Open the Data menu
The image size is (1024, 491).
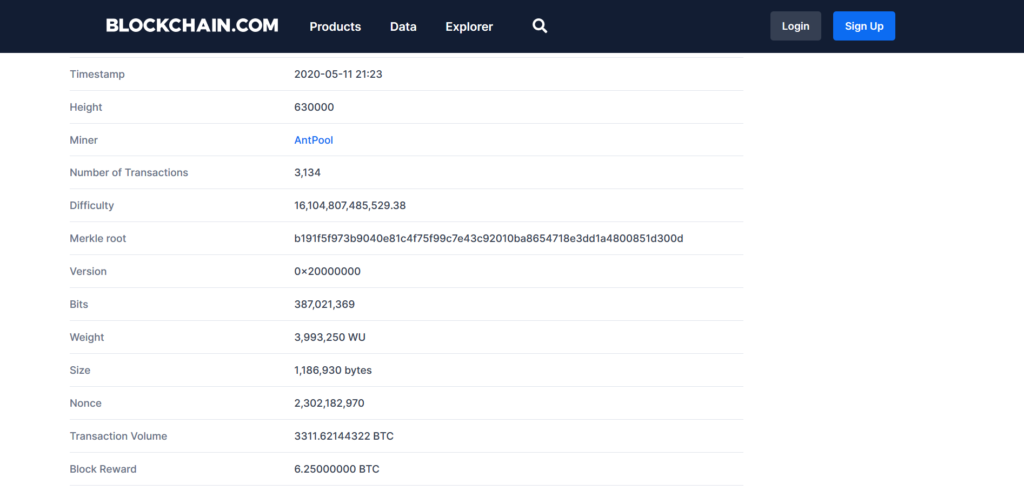403,27
